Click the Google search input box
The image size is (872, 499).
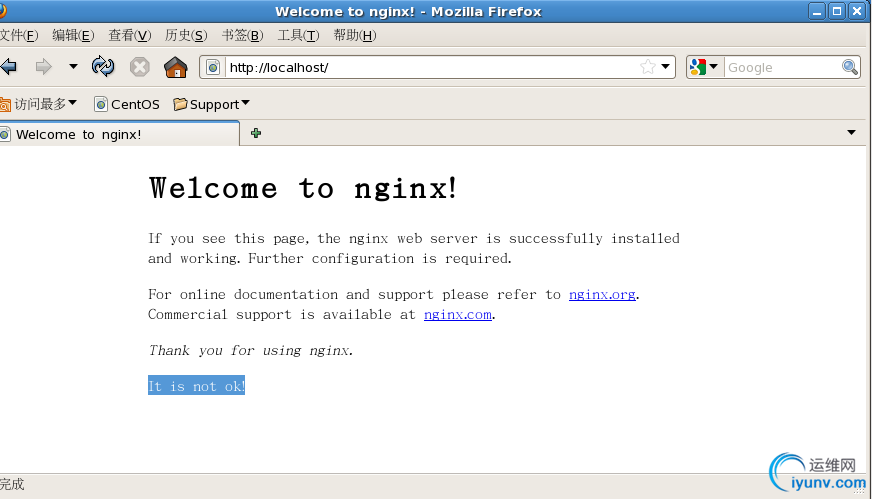pyautogui.click(x=782, y=68)
